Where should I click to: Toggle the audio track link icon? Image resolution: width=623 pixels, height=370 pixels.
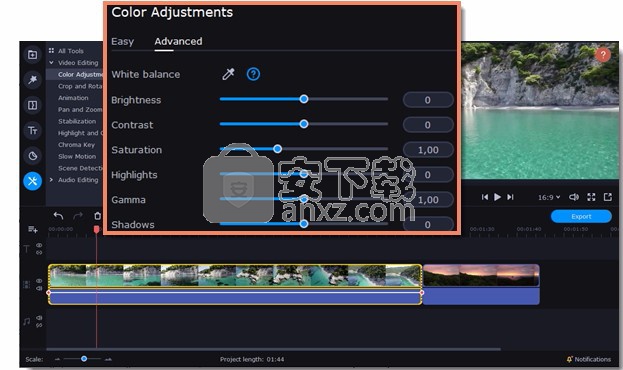click(39, 325)
